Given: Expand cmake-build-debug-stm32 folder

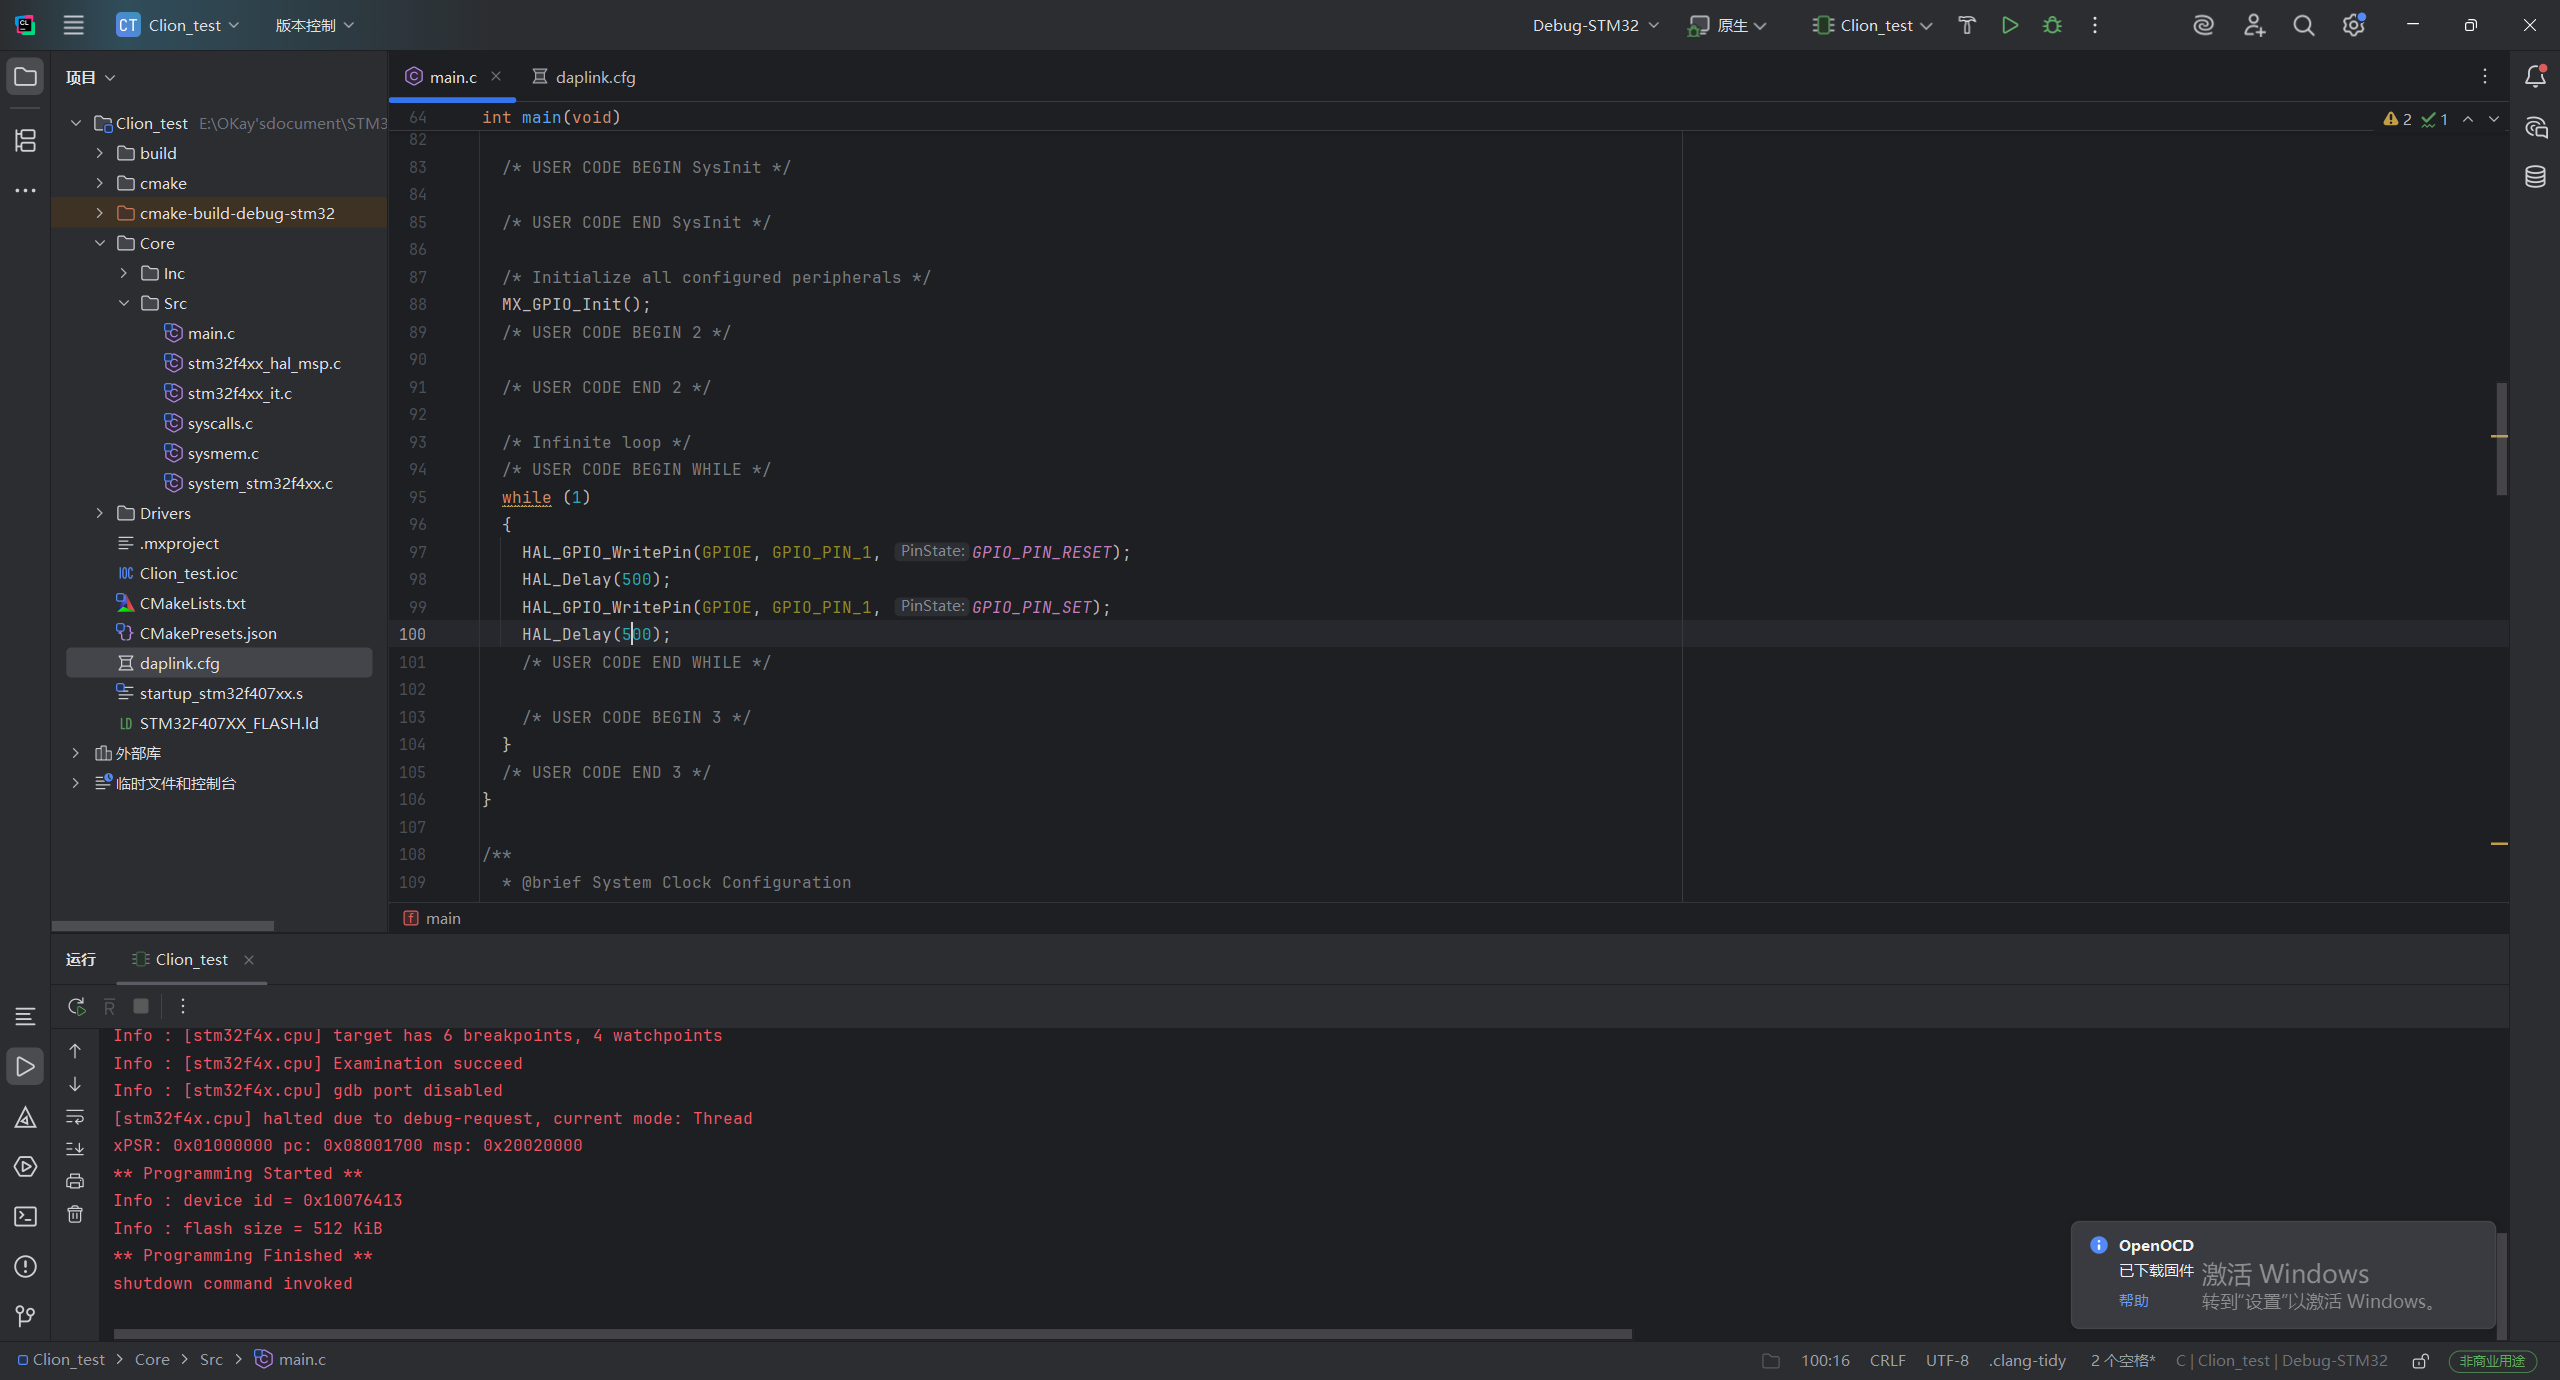Looking at the screenshot, I should [99, 213].
